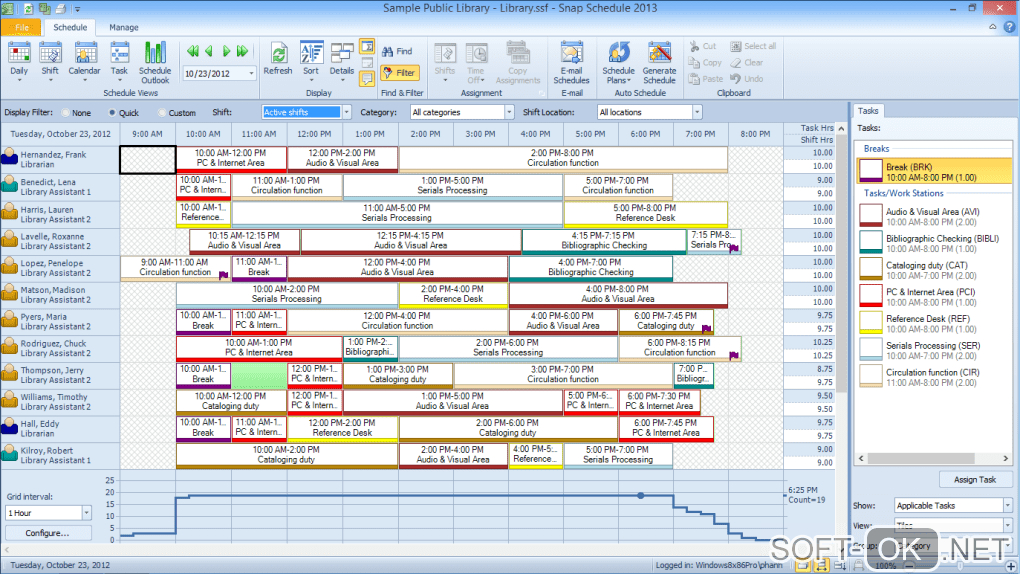
Task: Select the Break (BRK) task swatch
Action: pos(870,172)
